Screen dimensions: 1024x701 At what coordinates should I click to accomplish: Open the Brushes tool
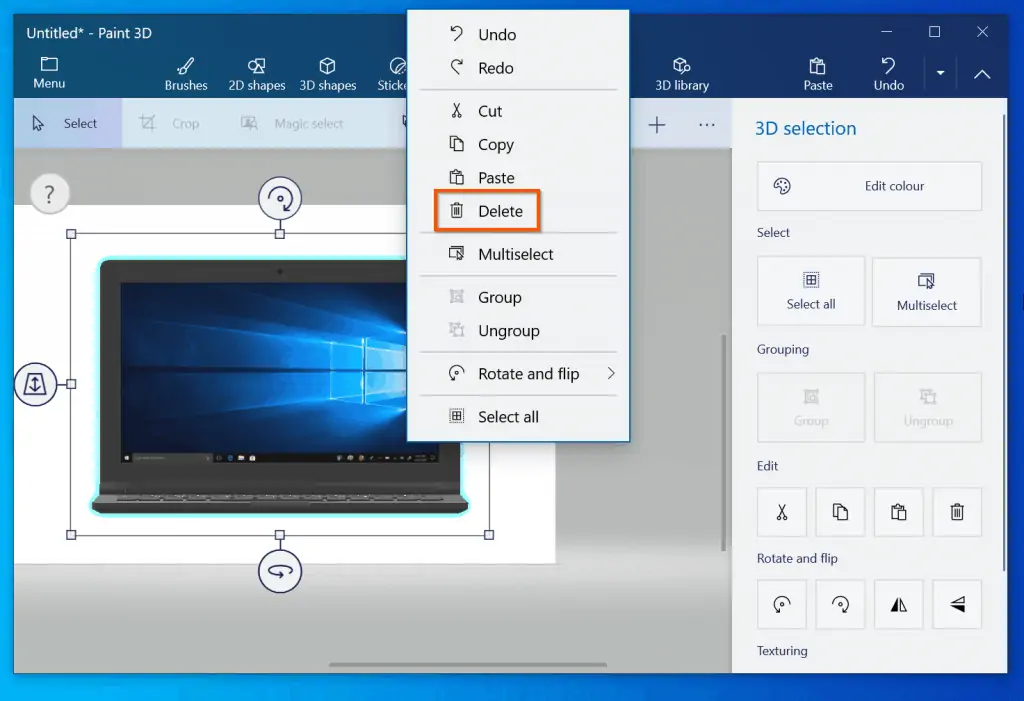pyautogui.click(x=186, y=74)
